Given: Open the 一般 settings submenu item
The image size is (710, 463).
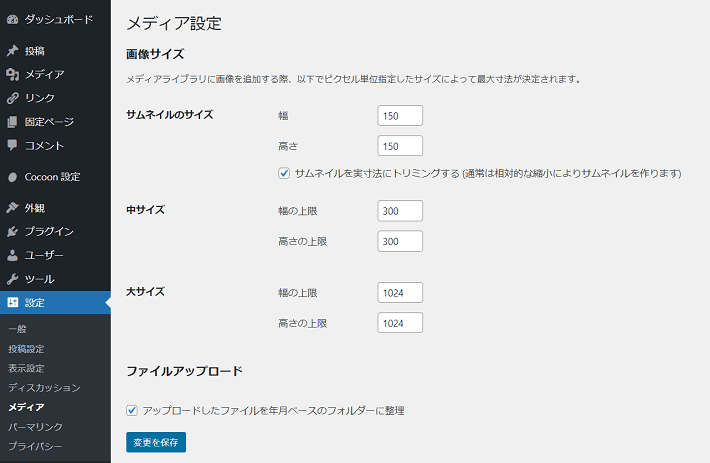Looking at the screenshot, I should pyautogui.click(x=17, y=329).
